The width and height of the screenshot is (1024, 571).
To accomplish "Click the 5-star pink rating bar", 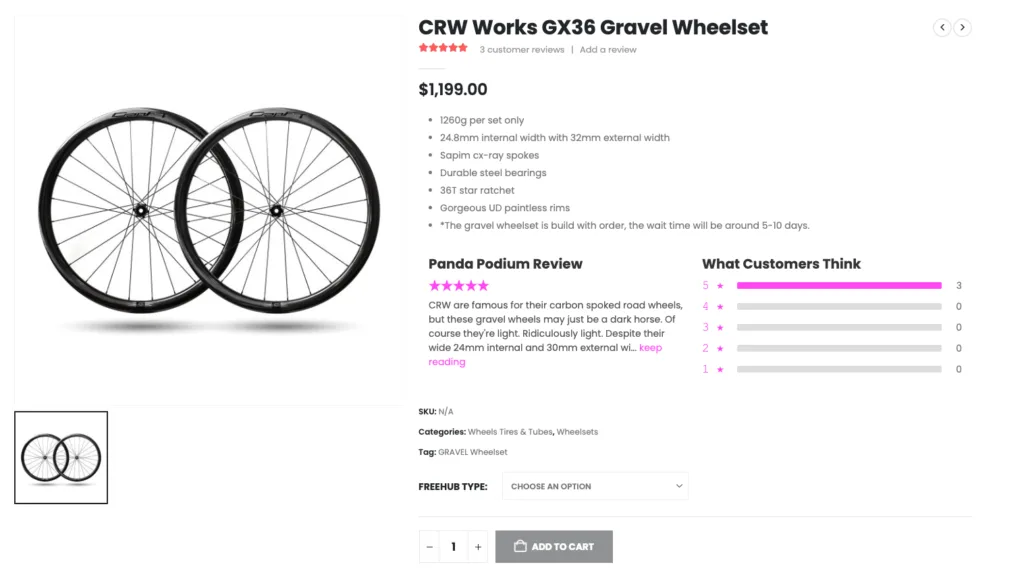I will point(839,285).
